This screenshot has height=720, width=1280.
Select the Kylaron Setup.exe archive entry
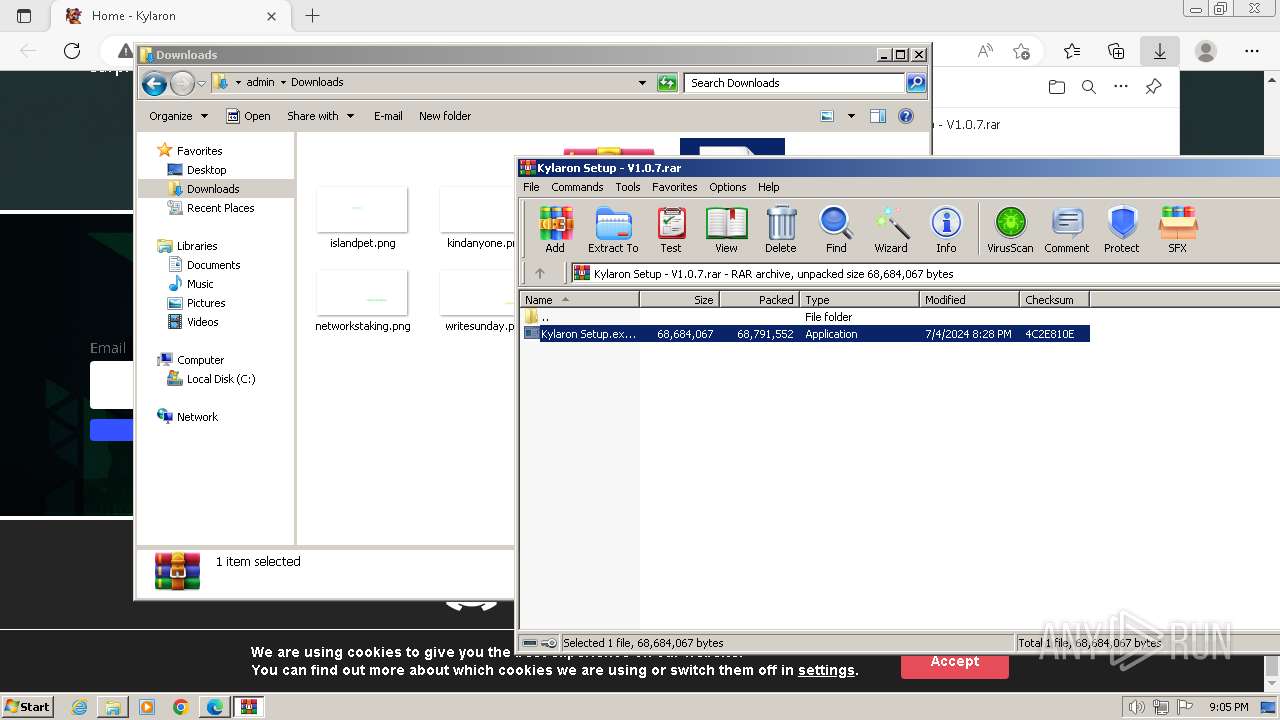click(805, 334)
